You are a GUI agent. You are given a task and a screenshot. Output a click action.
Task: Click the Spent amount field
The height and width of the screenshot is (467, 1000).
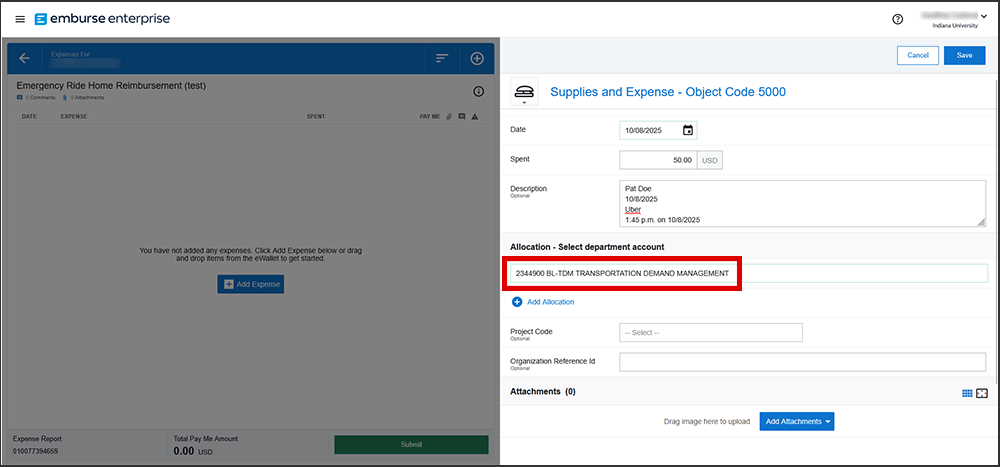click(657, 160)
